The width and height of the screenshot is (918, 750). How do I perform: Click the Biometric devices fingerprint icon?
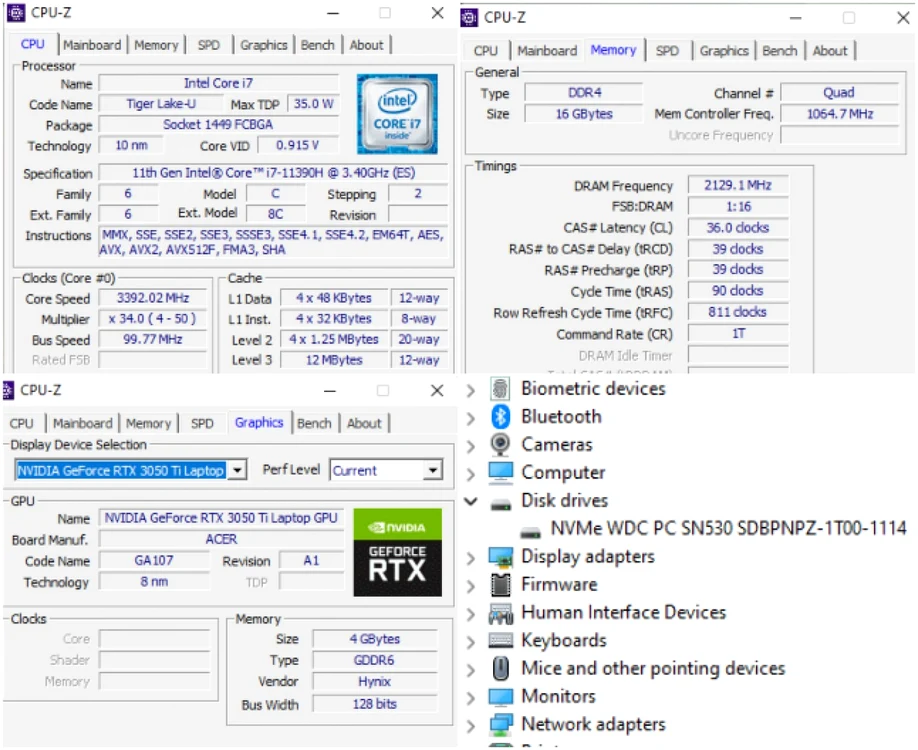tap(500, 389)
